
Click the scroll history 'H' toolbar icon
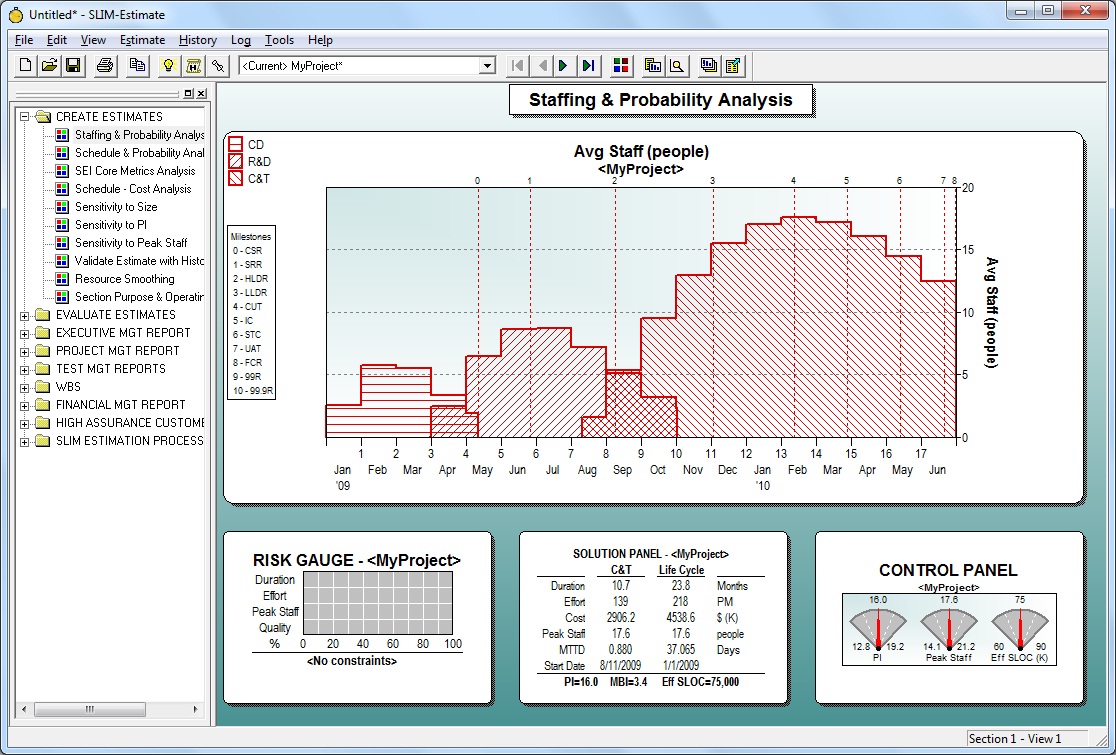tap(193, 65)
